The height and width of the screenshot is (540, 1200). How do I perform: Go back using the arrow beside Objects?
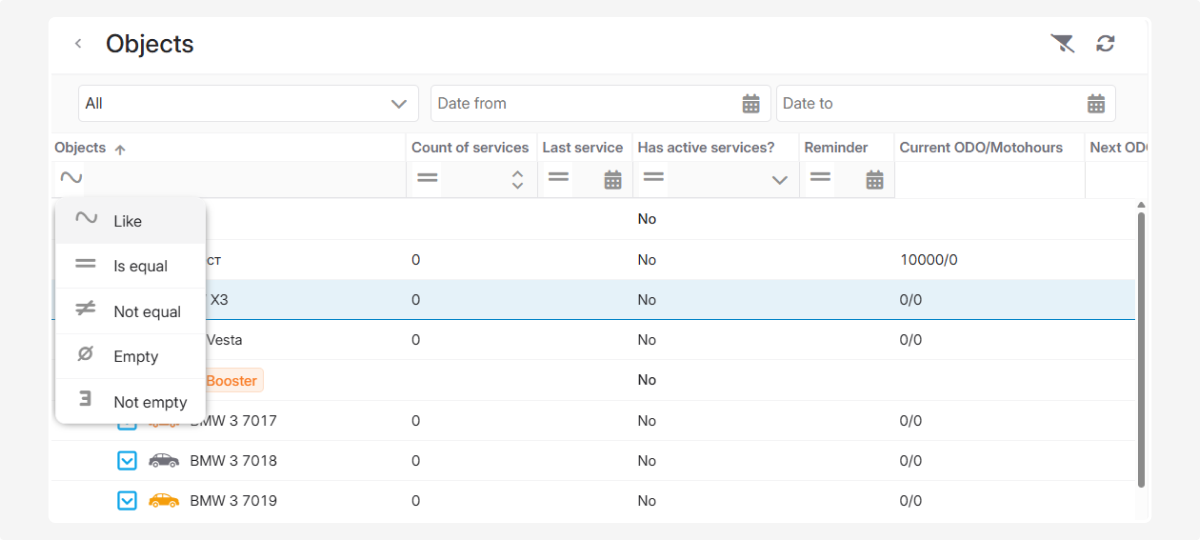tap(78, 44)
